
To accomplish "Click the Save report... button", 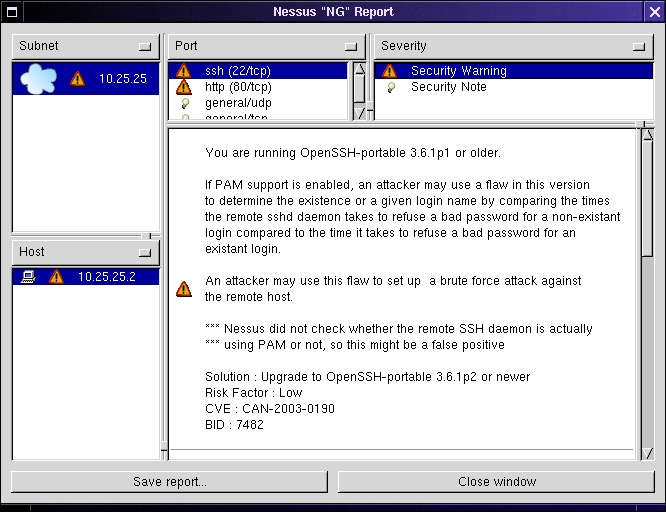I will tap(170, 482).
